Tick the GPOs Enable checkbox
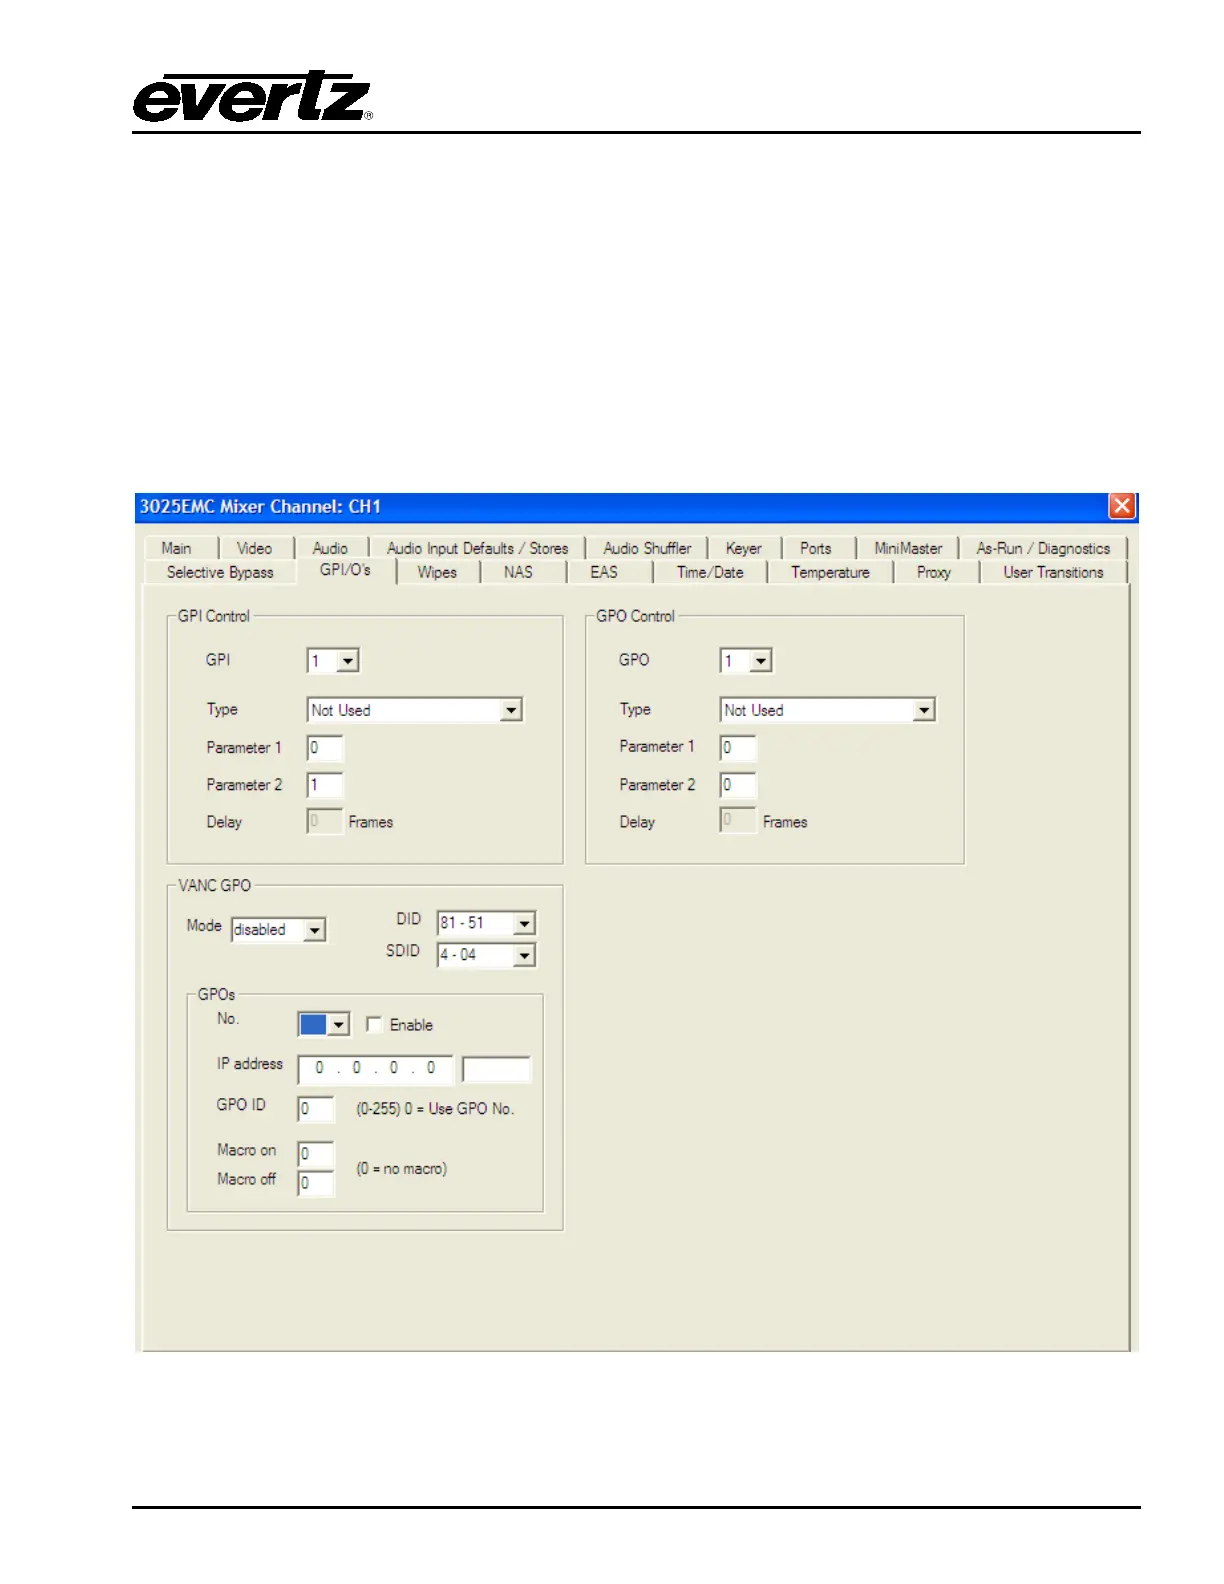This screenshot has width=1224, height=1584. 374,1025
